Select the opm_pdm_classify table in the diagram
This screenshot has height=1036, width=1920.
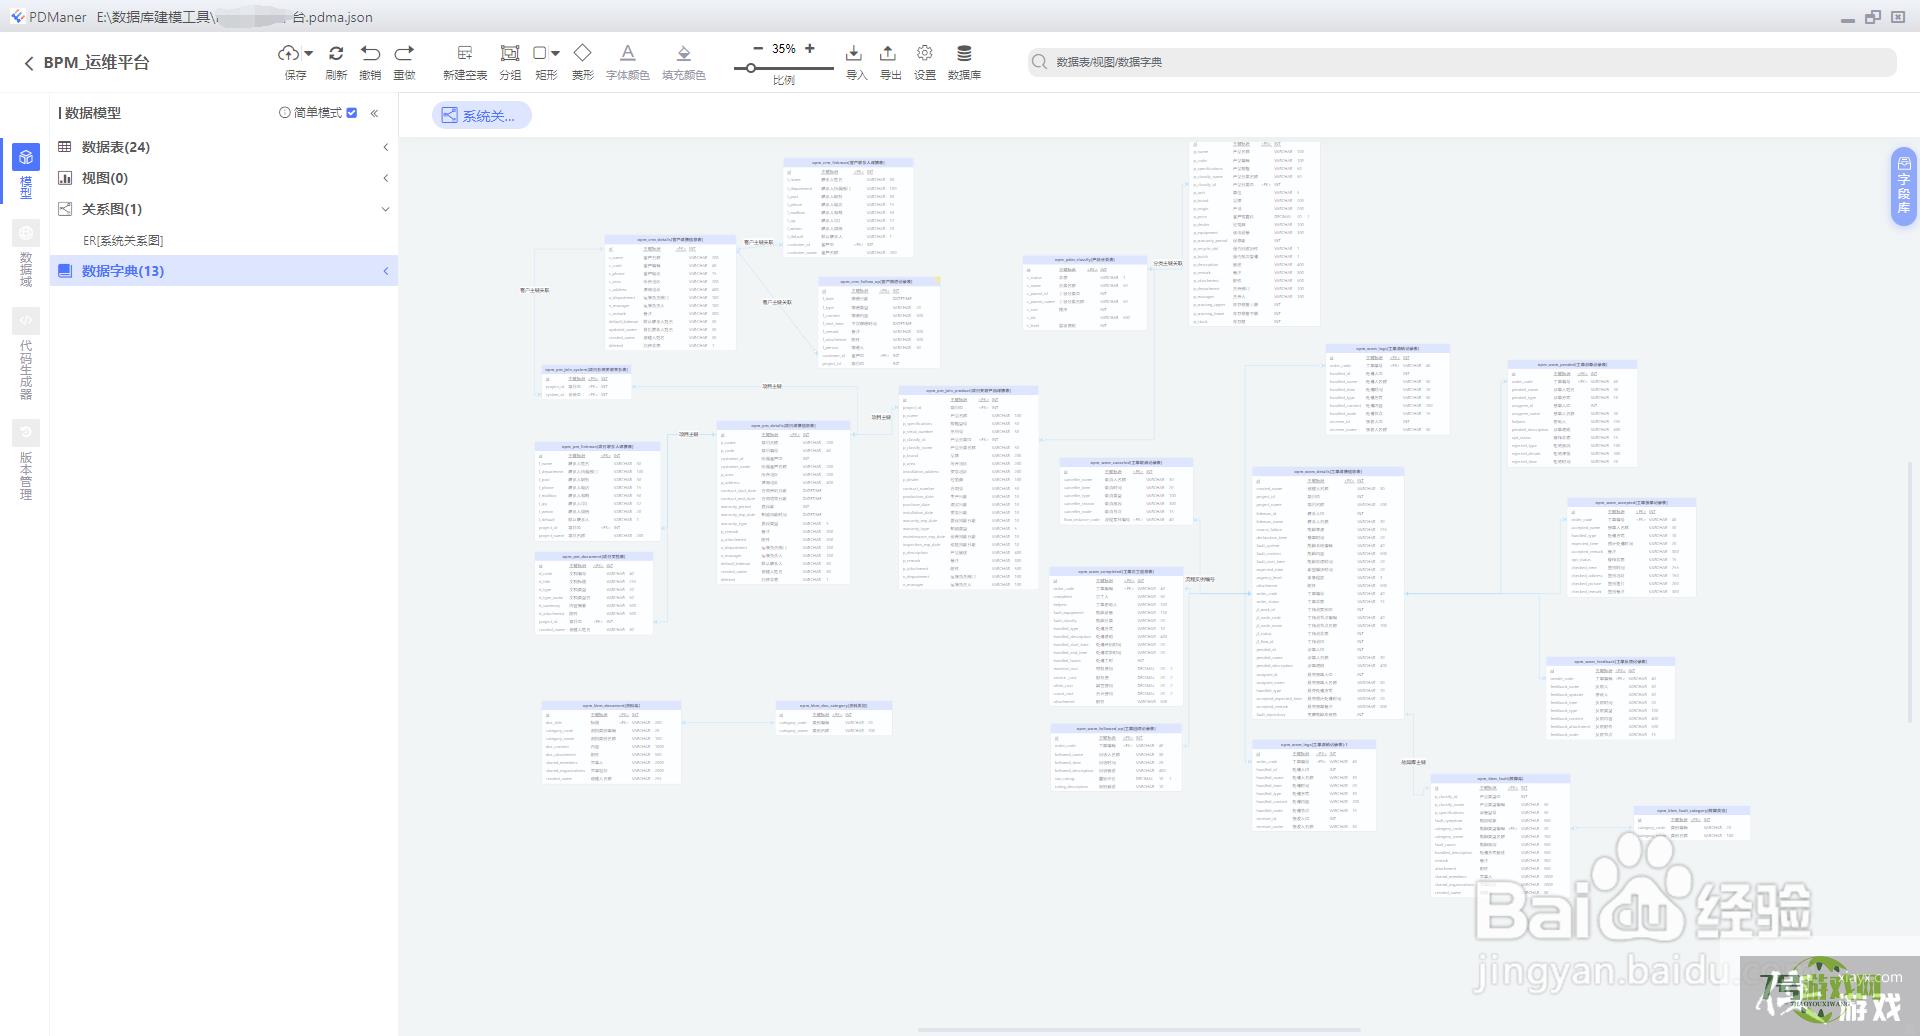1084,293
